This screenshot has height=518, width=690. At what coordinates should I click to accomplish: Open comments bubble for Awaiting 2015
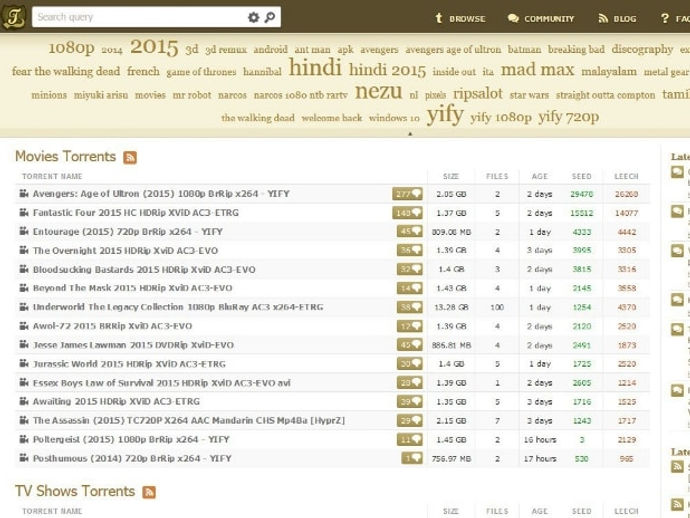[x=409, y=401]
